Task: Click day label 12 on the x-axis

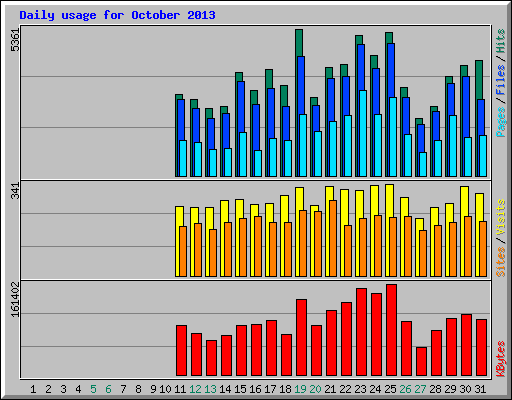Action: pos(195,389)
